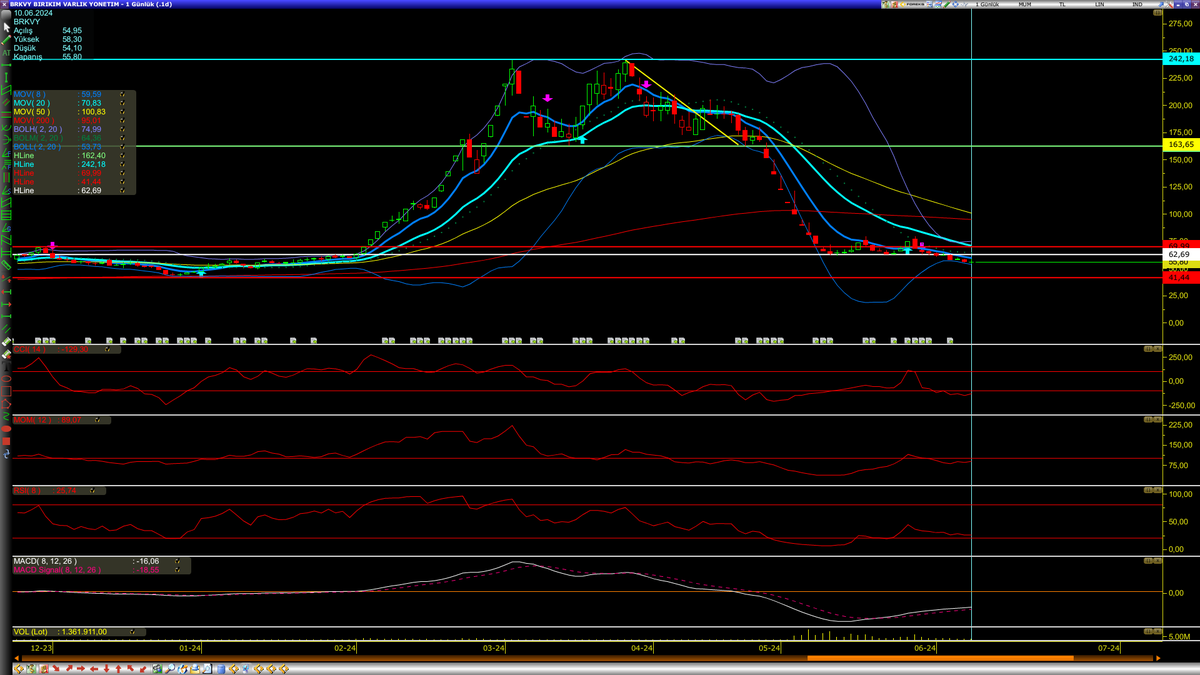The image size is (1200, 675).
Task: Expand the volume panel options icon at right
Action: [x=1149, y=632]
